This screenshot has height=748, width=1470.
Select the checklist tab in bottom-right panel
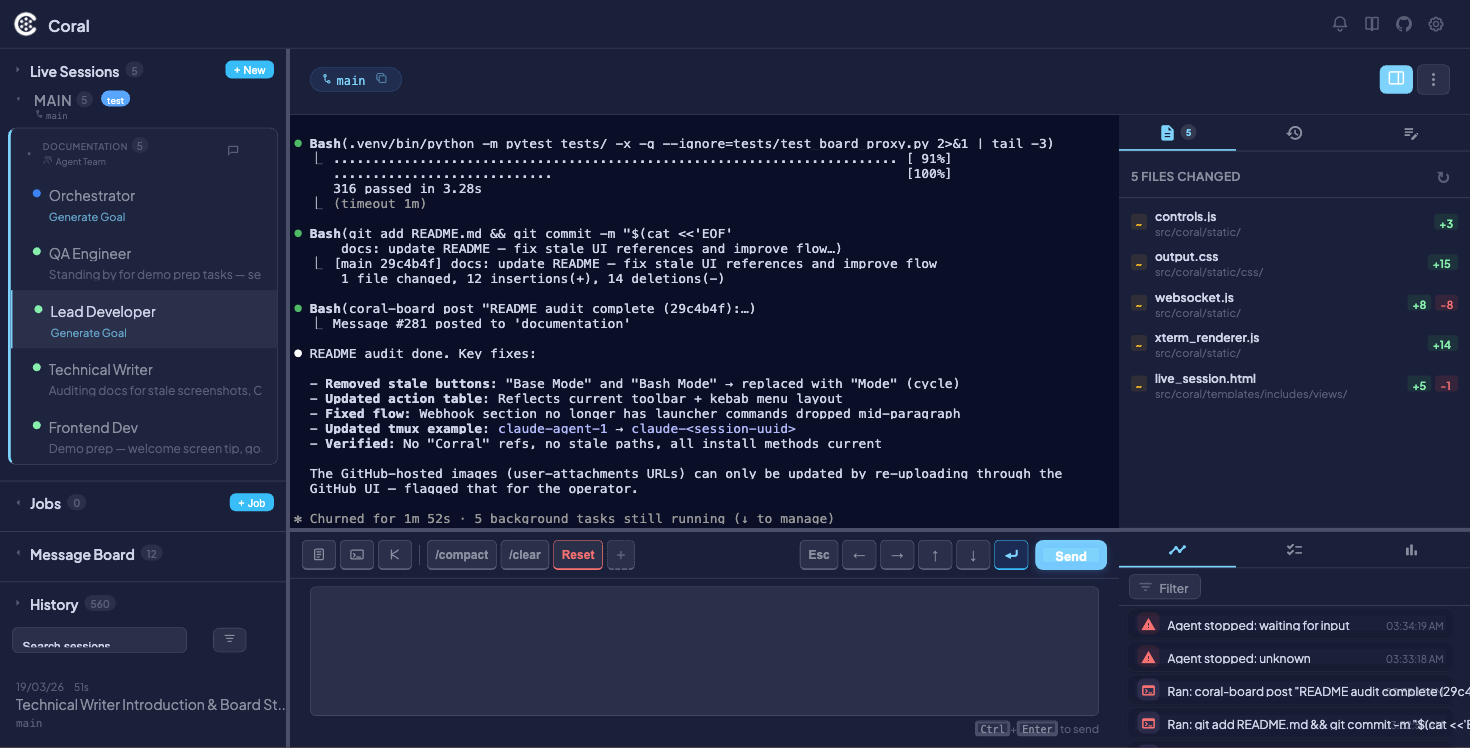coord(1294,550)
